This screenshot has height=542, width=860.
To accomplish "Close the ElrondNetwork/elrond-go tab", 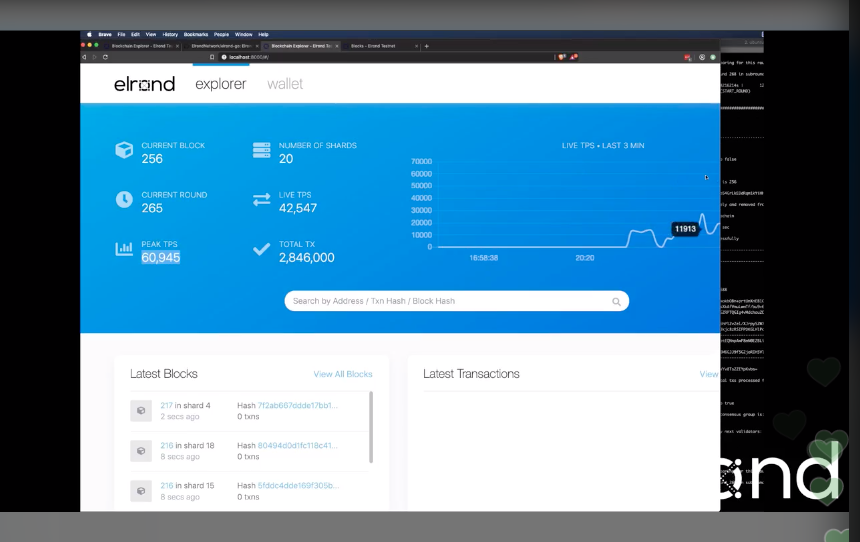I will (257, 46).
